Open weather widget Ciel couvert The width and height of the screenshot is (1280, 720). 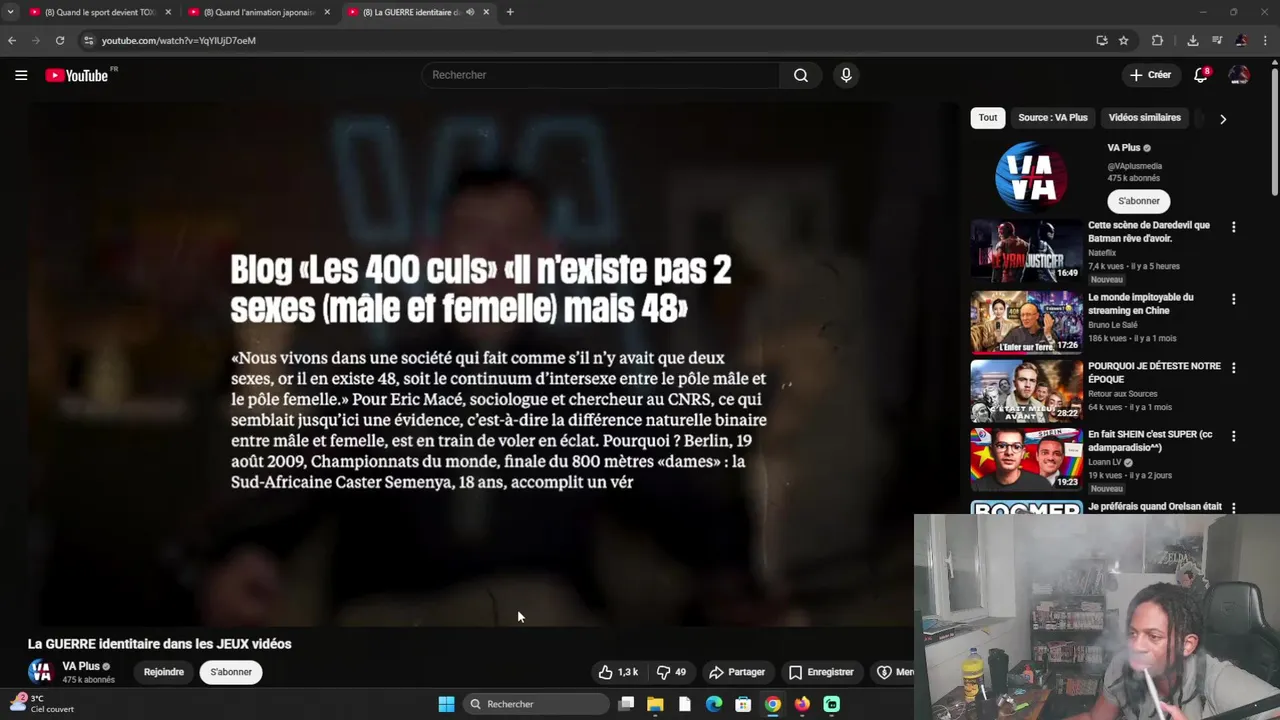point(42,703)
